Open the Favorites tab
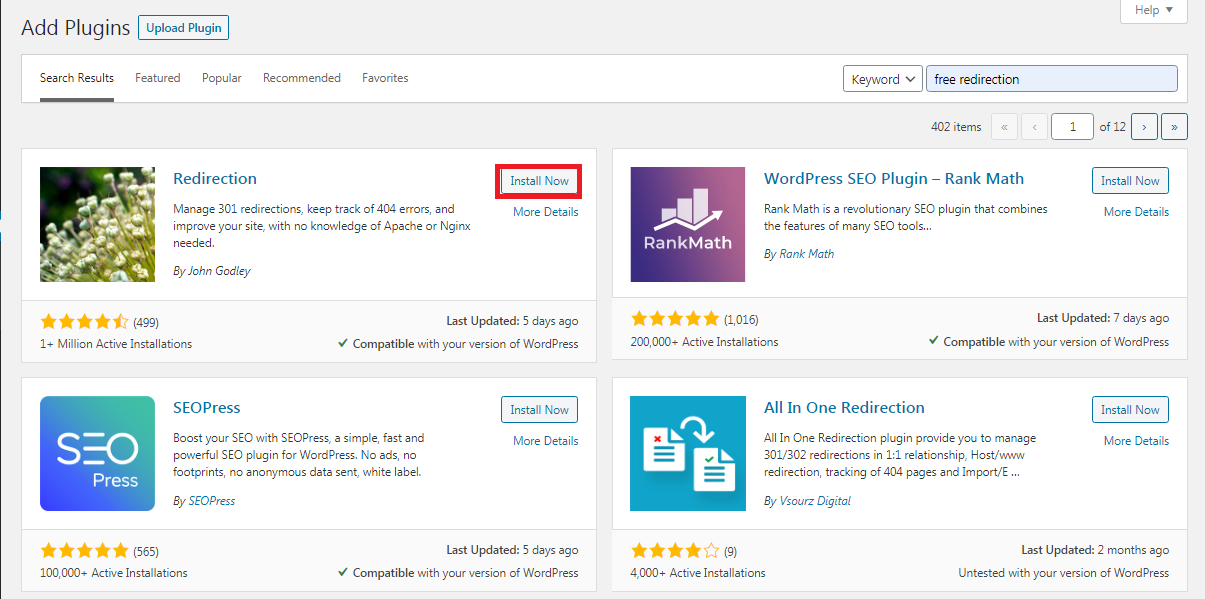 coord(385,78)
